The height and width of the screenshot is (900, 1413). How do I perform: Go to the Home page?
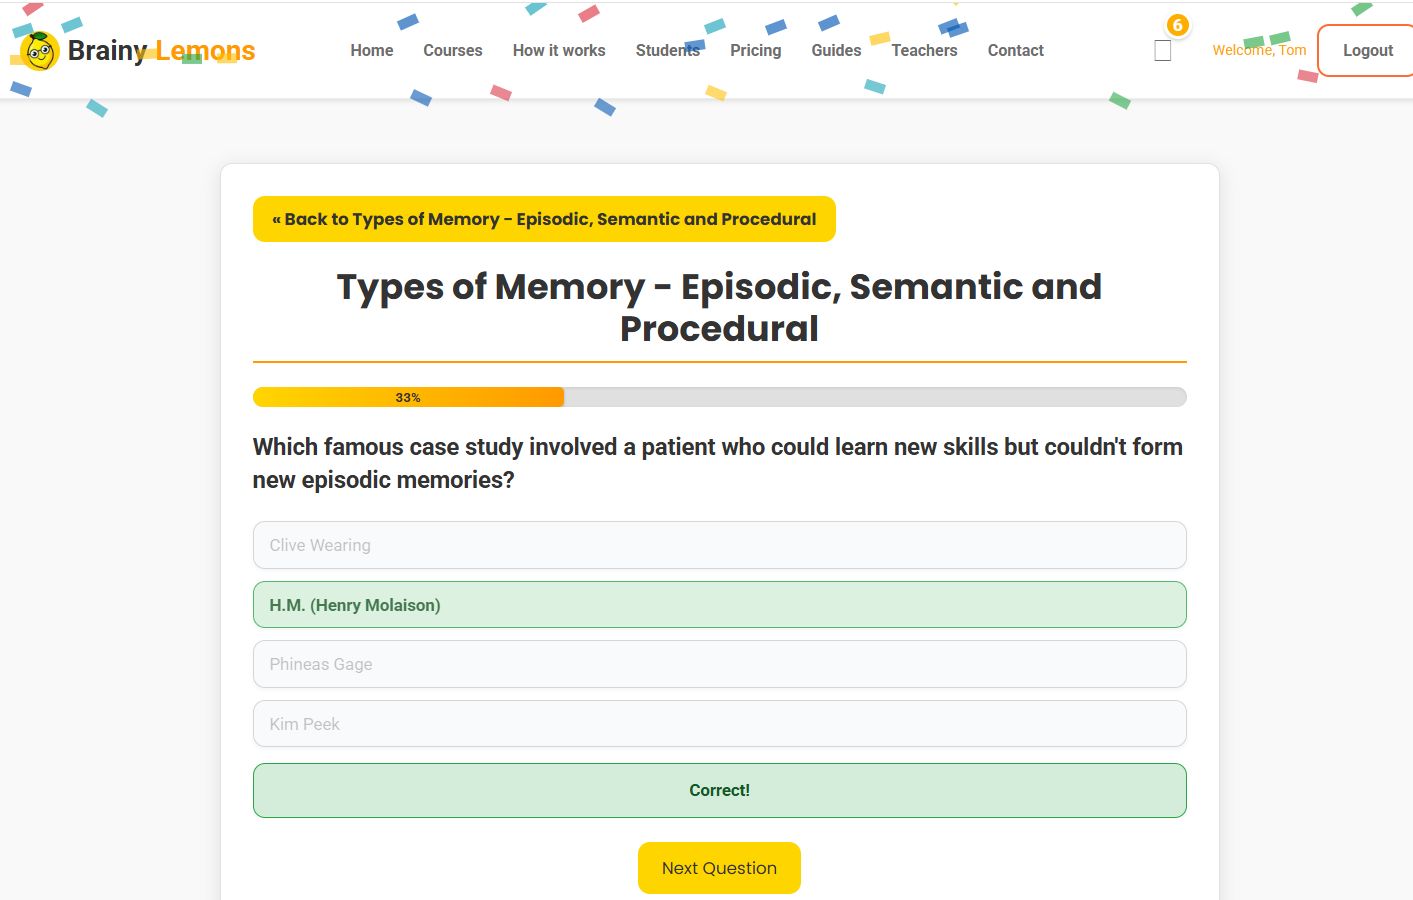(371, 51)
